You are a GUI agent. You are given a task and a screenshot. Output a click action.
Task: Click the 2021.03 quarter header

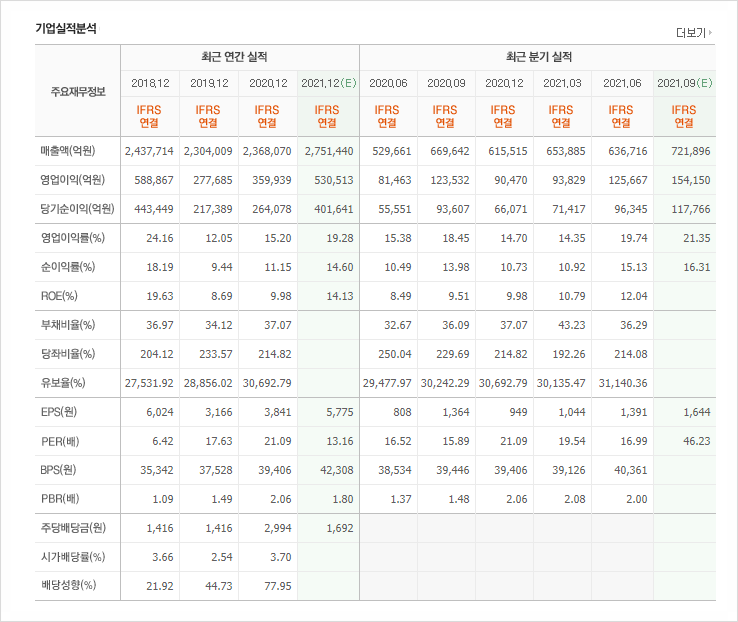pyautogui.click(x=562, y=83)
